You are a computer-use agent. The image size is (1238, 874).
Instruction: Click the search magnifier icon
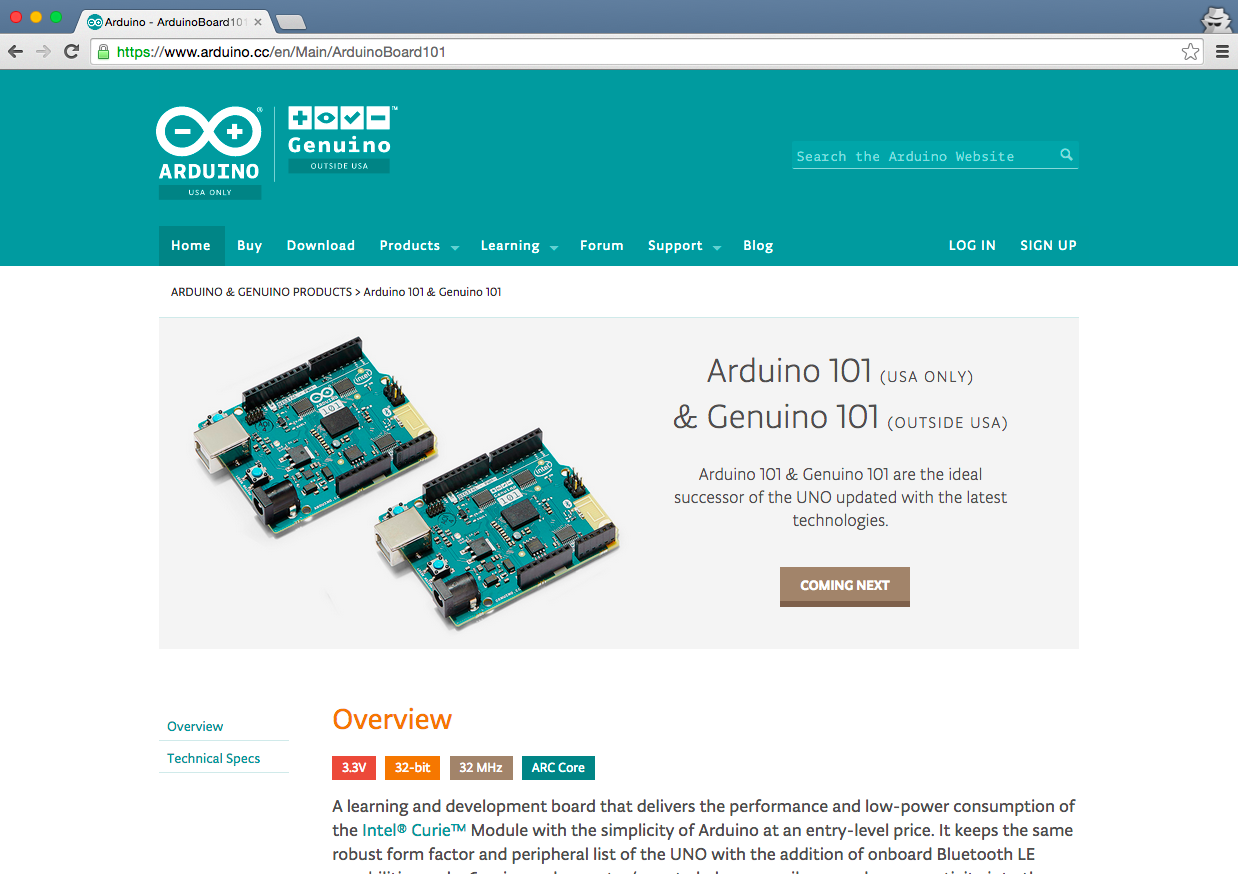(1067, 155)
